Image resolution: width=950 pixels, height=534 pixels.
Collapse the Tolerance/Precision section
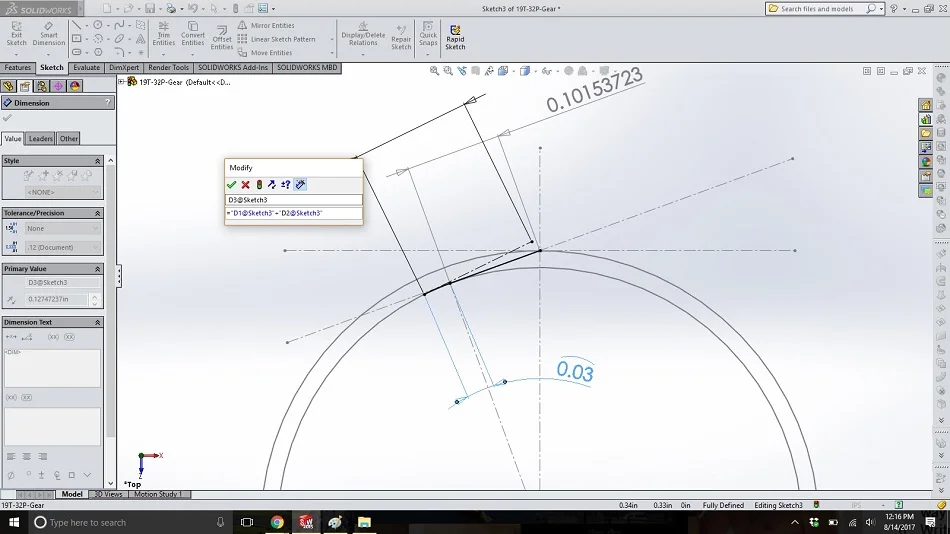pyautogui.click(x=98, y=213)
